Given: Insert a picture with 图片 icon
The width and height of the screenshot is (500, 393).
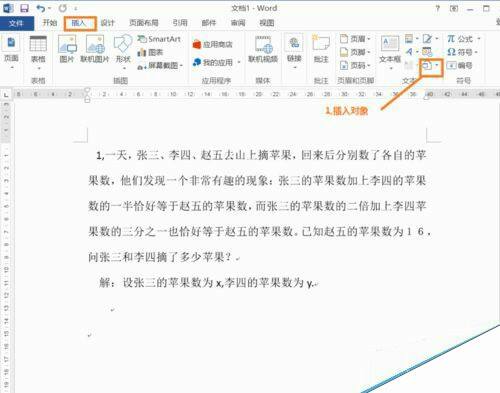Looking at the screenshot, I should [x=67, y=49].
